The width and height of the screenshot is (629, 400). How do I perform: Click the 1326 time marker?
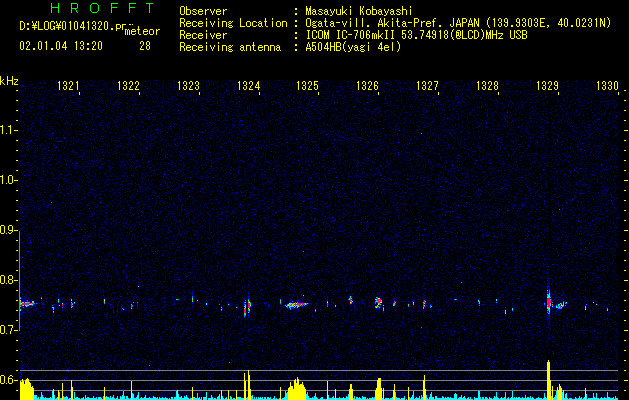coord(367,86)
